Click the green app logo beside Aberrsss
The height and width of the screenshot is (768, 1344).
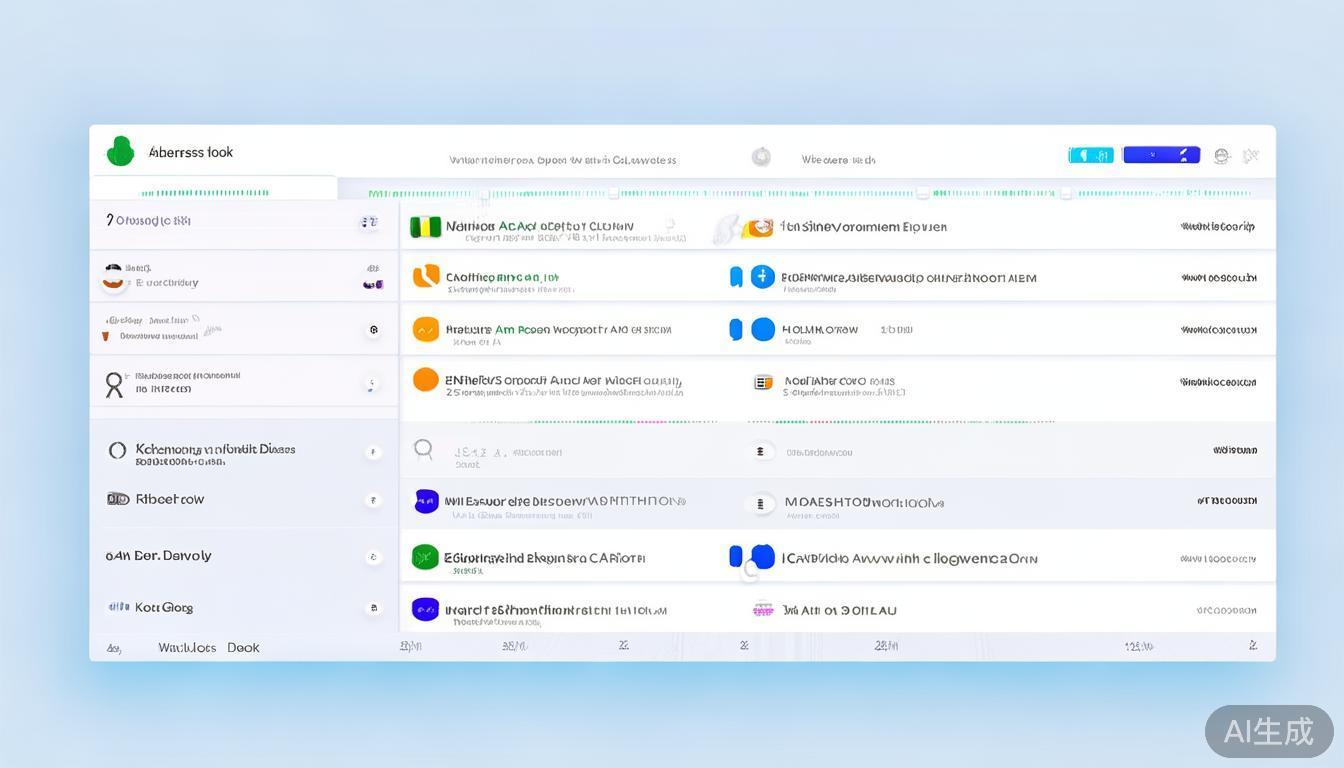pyautogui.click(x=120, y=152)
